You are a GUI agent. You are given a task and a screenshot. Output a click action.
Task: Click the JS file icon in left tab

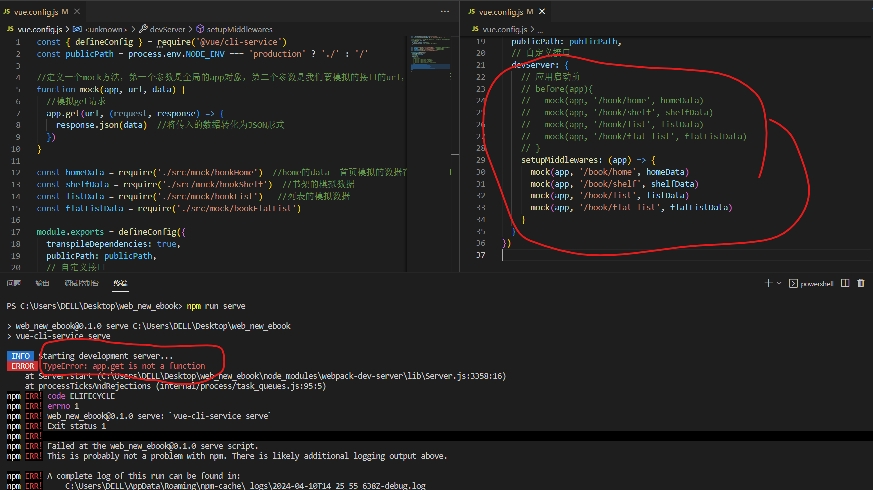9,10
